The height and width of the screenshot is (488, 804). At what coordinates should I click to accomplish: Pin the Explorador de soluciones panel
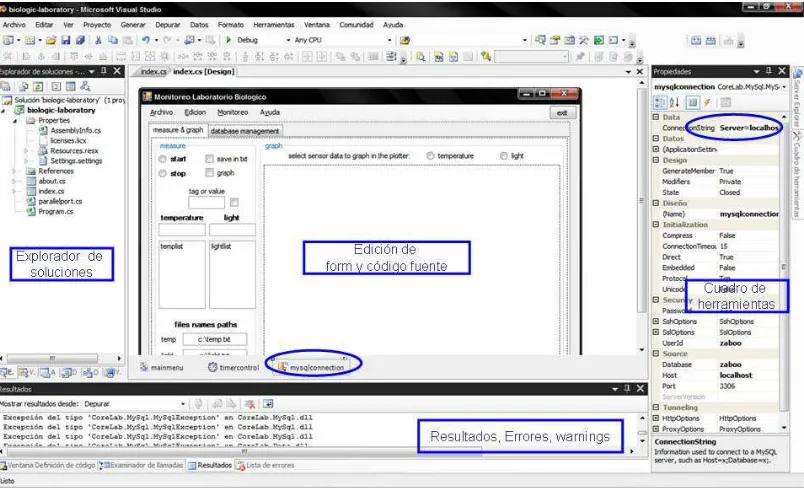pyautogui.click(x=104, y=71)
